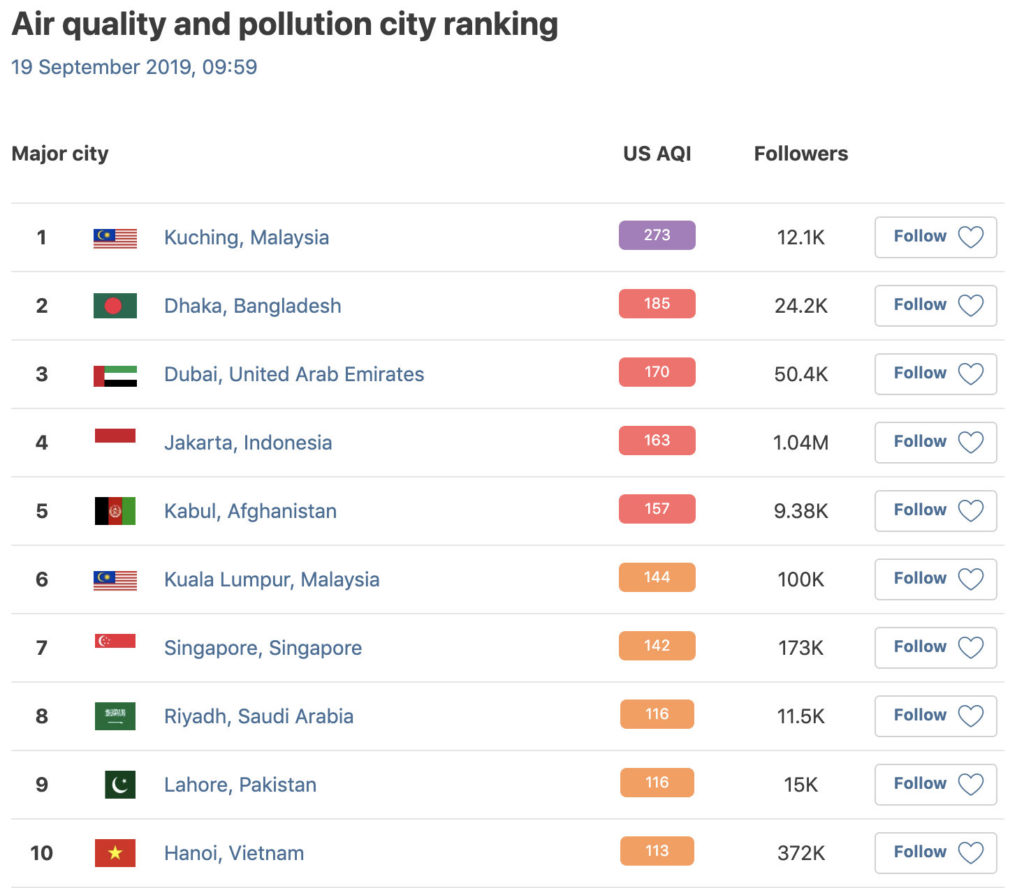
Task: Hit Follow on the Dubai row
Action: pyautogui.click(x=935, y=374)
